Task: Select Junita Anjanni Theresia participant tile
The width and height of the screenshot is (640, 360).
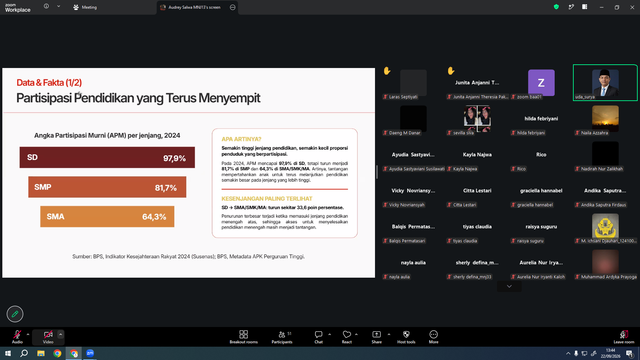Action: point(477,82)
